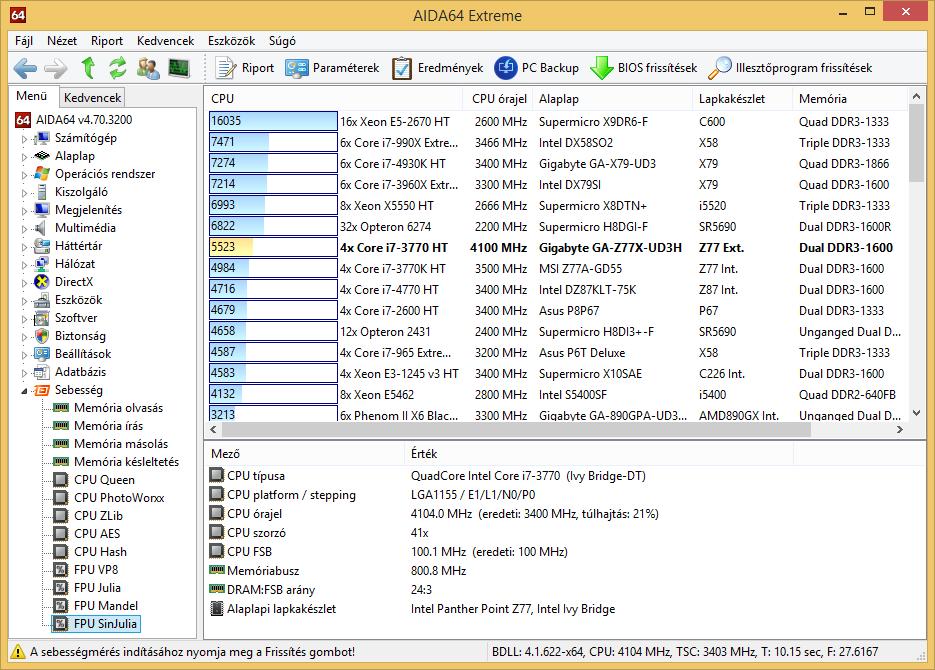This screenshot has width=935, height=670.
Task: Expand the Számítógép tree branch
Action: click(x=24, y=139)
